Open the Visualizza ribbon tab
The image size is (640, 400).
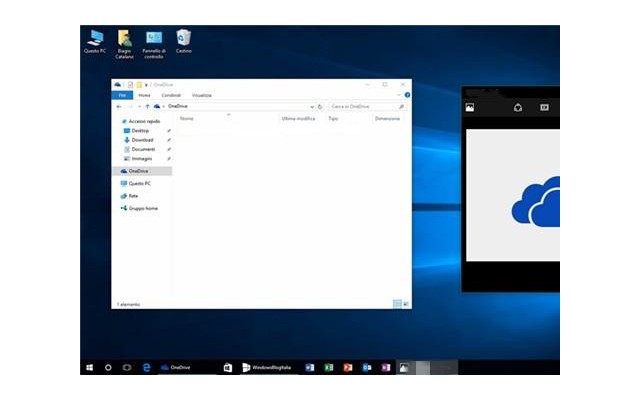(202, 95)
